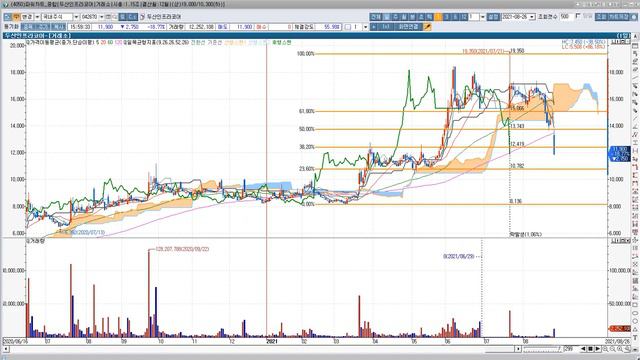
Task: Click the 후행스팬 legend label
Action: tap(282, 42)
